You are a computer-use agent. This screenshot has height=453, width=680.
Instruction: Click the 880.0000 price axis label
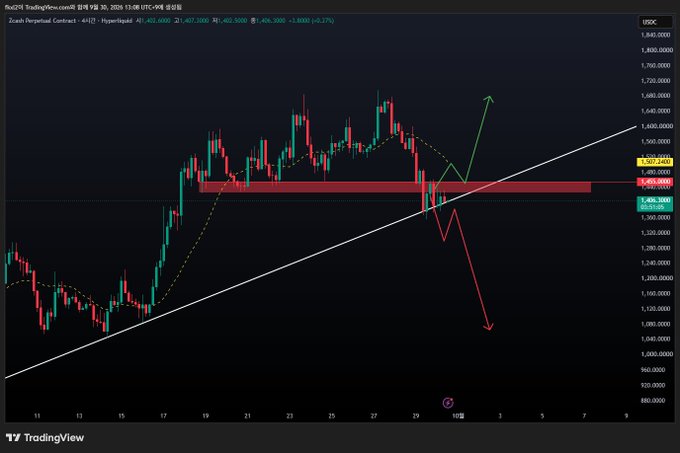(x=653, y=401)
